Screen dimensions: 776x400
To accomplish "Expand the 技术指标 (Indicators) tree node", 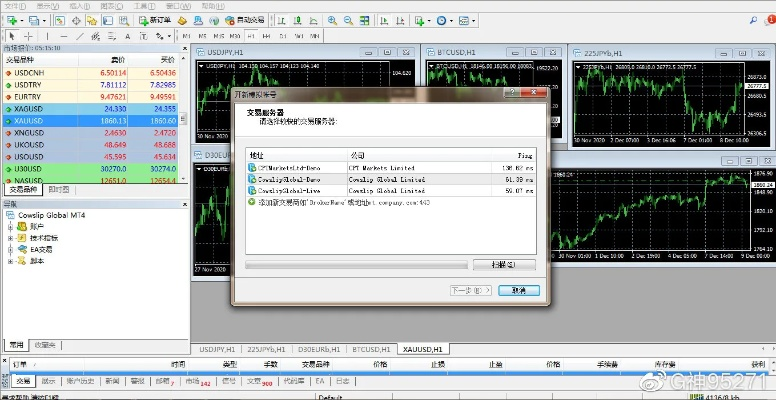I will [x=10, y=238].
